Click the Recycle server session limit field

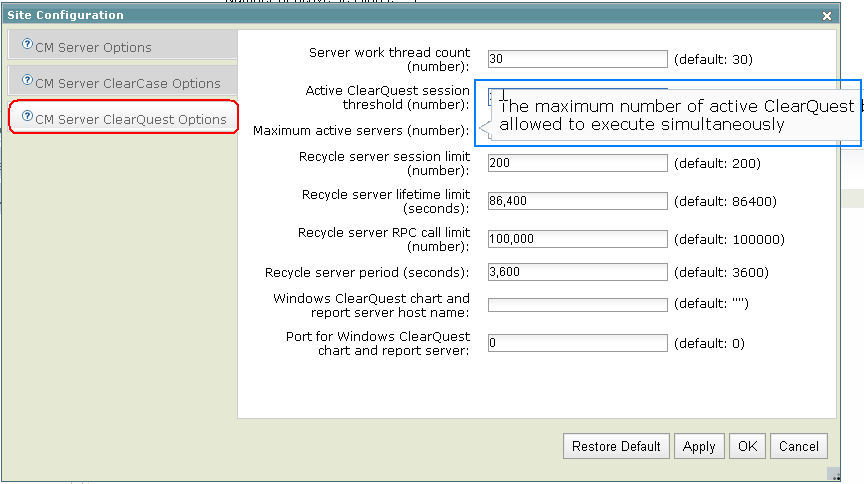[577, 163]
